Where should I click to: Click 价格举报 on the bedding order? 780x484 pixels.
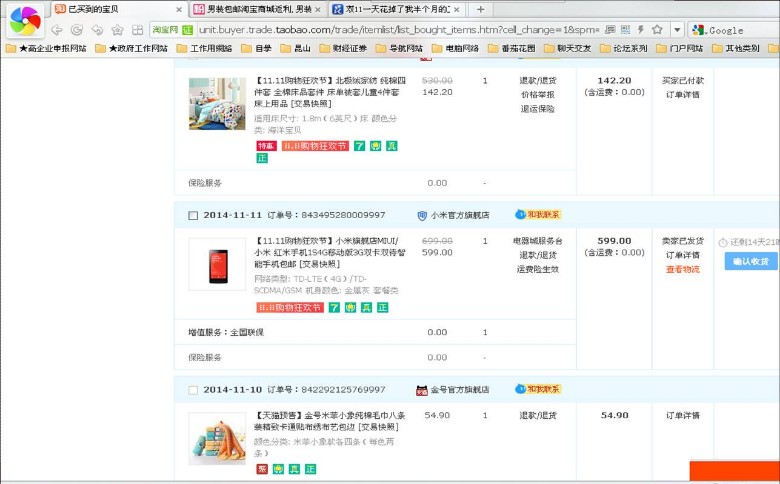(x=538, y=95)
